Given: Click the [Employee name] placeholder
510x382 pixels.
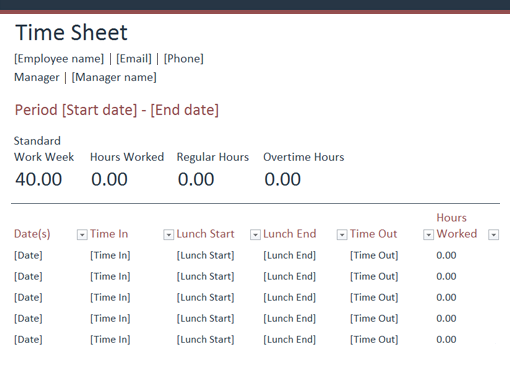Looking at the screenshot, I should coord(59,59).
